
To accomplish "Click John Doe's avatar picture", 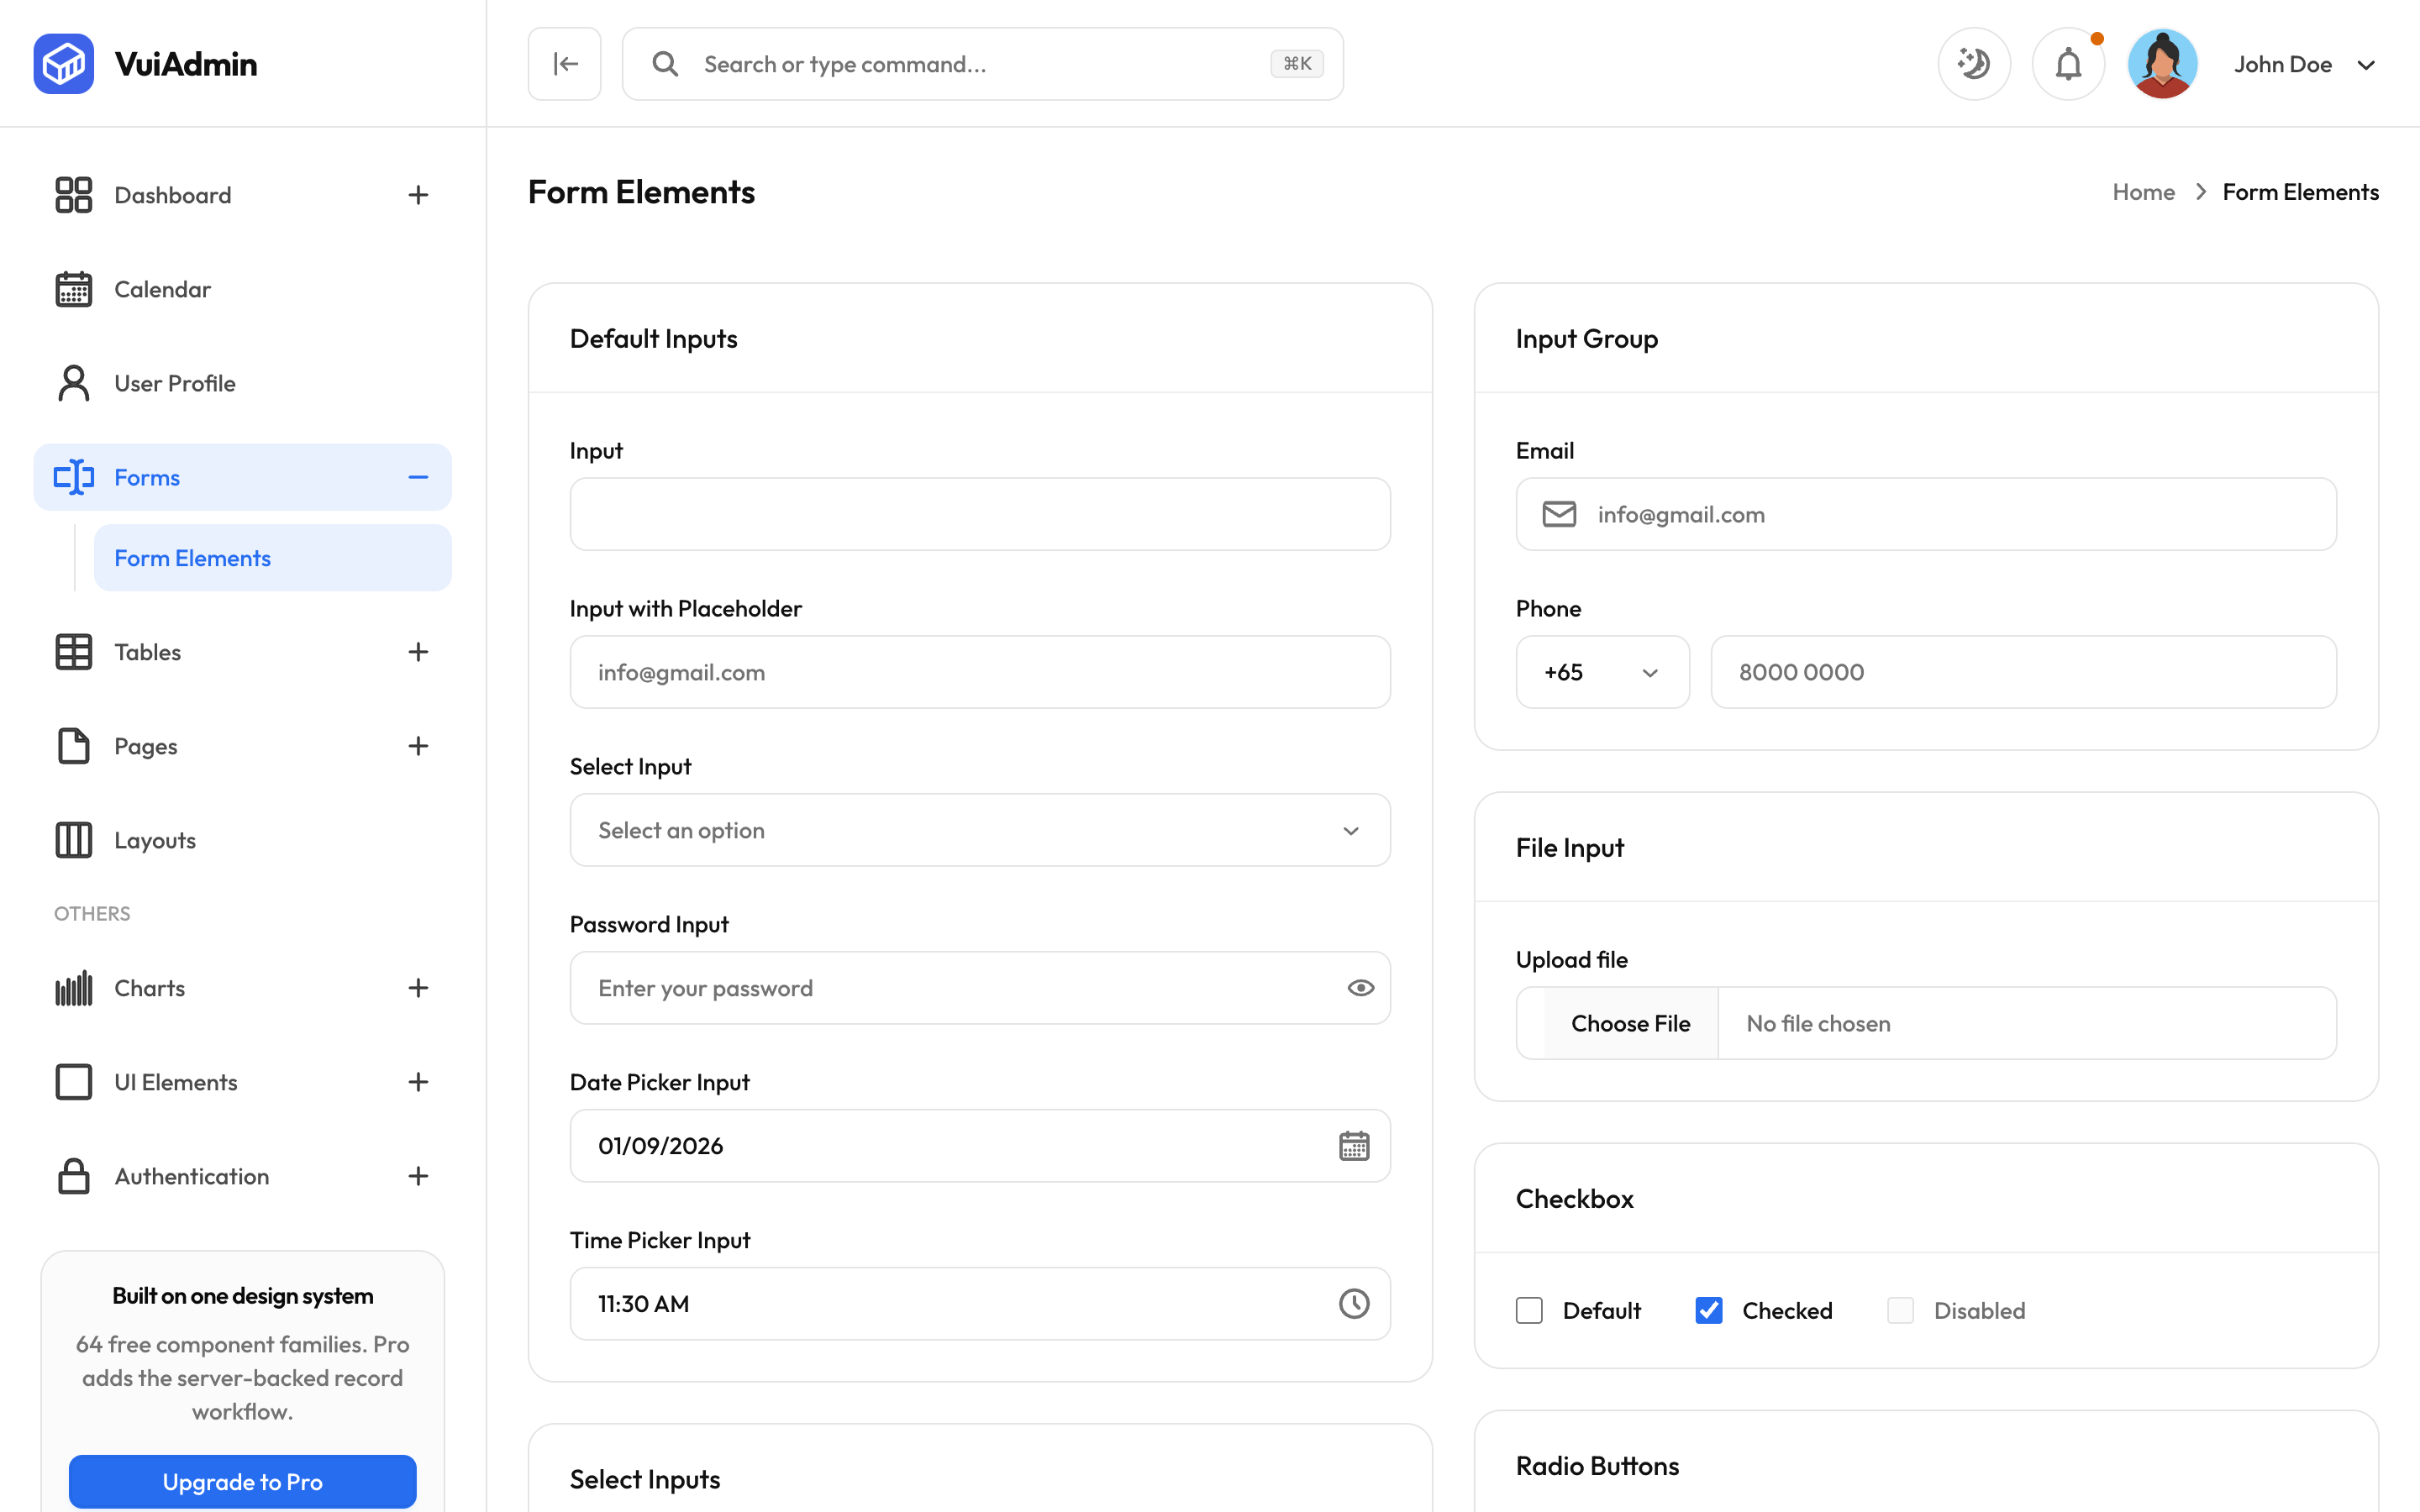I will point(2162,64).
